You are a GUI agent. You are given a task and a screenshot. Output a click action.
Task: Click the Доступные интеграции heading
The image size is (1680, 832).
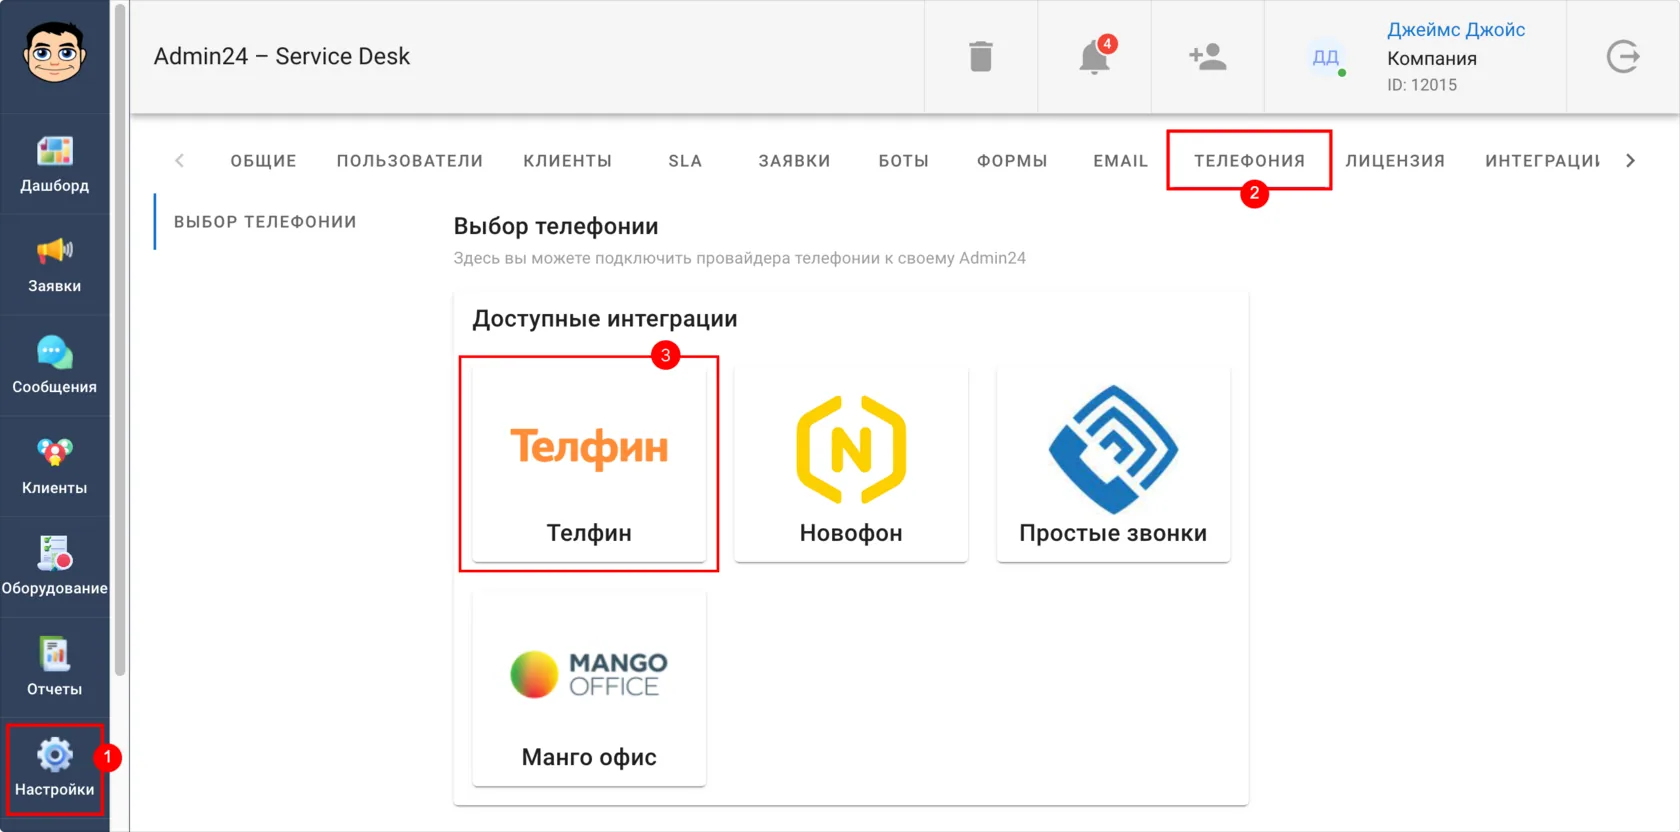tap(605, 319)
